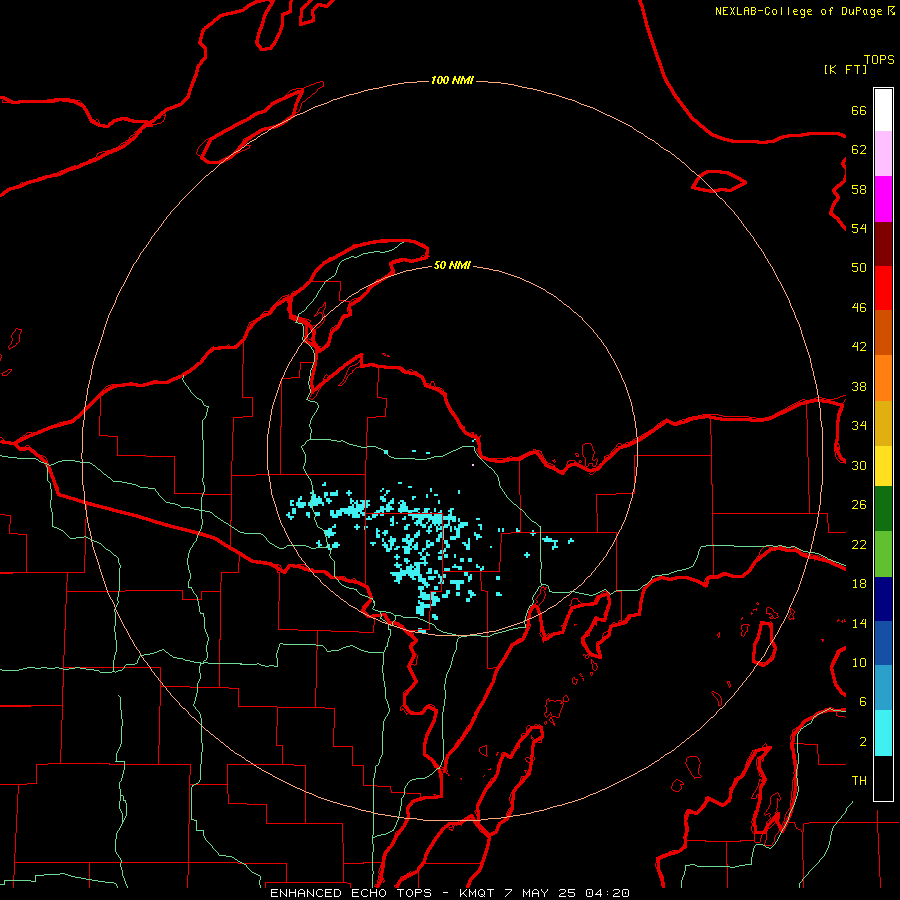Image resolution: width=900 pixels, height=900 pixels.
Task: Click the 2 legend scale value
Action: click(863, 742)
